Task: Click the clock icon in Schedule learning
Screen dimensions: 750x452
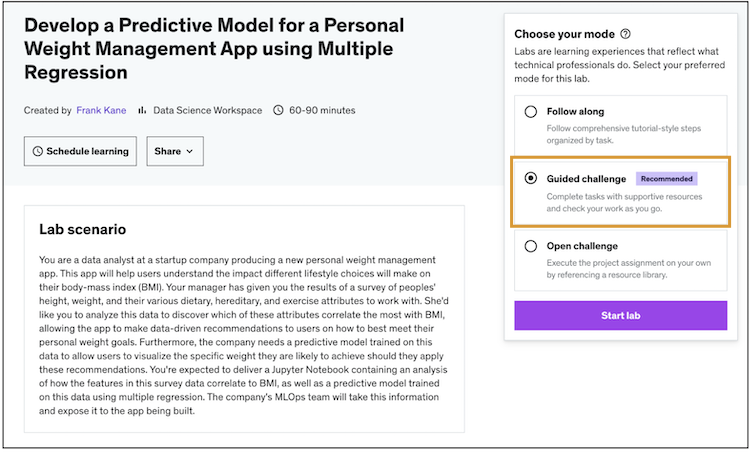Action: click(x=38, y=152)
